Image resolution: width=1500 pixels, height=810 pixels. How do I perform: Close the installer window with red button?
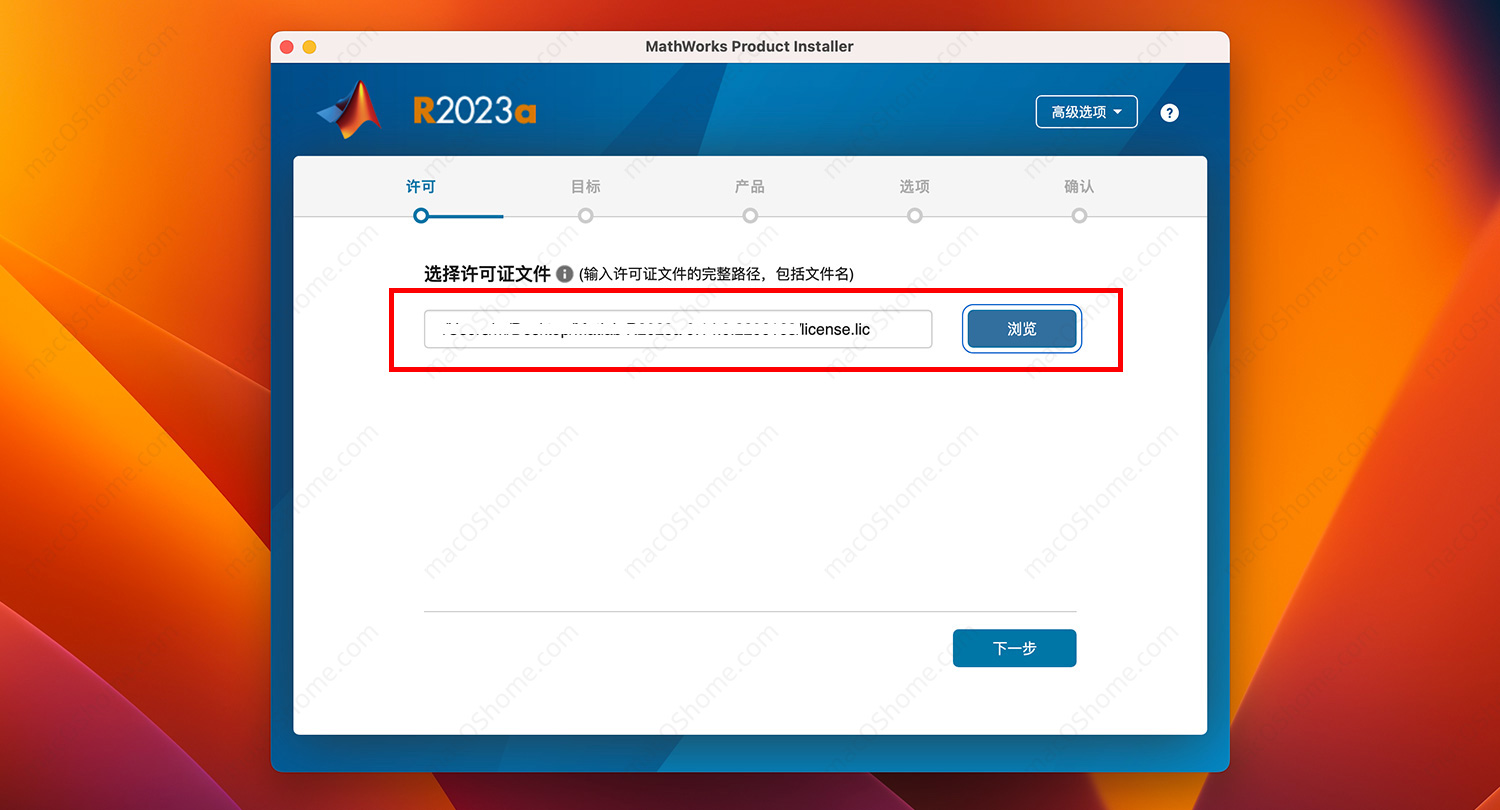point(287,47)
